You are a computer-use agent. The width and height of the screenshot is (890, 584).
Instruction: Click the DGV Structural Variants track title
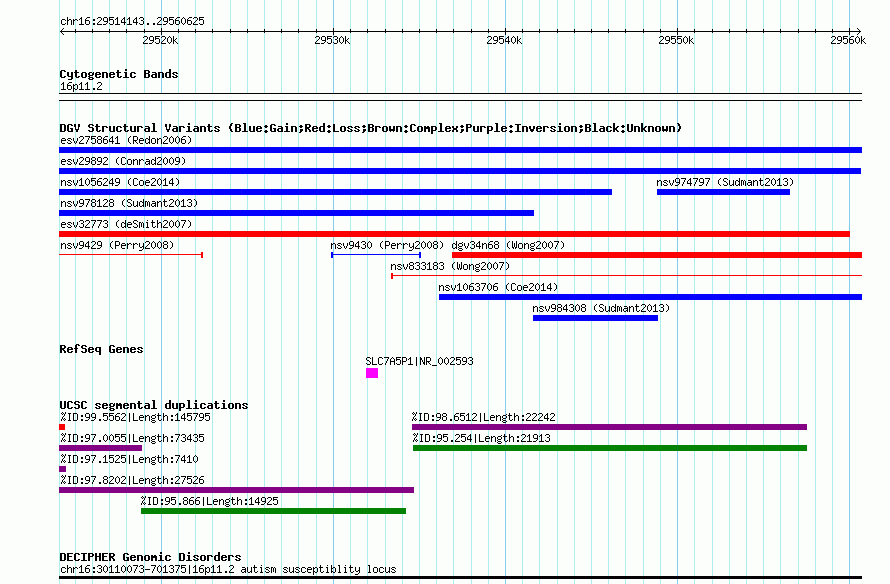pos(371,128)
